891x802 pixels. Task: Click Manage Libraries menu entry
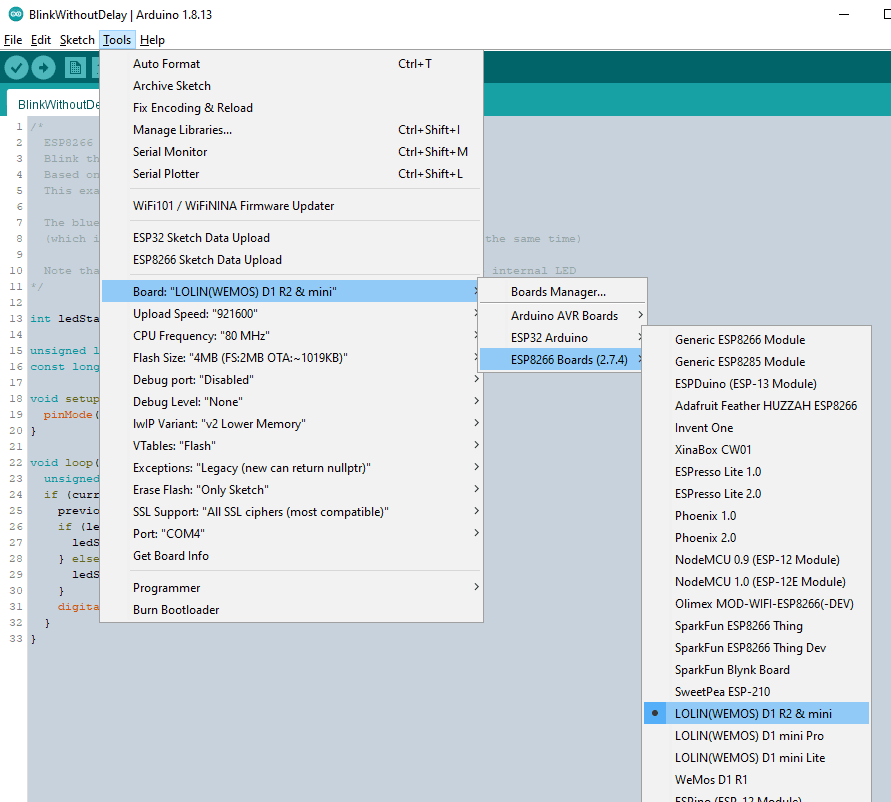point(182,129)
